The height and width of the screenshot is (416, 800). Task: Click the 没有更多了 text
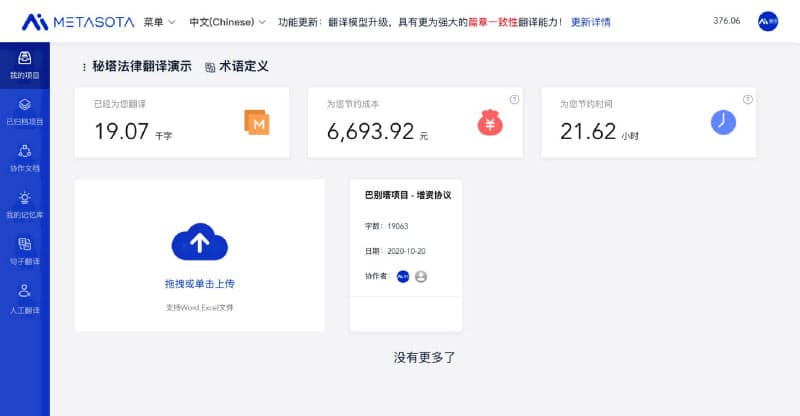point(424,357)
